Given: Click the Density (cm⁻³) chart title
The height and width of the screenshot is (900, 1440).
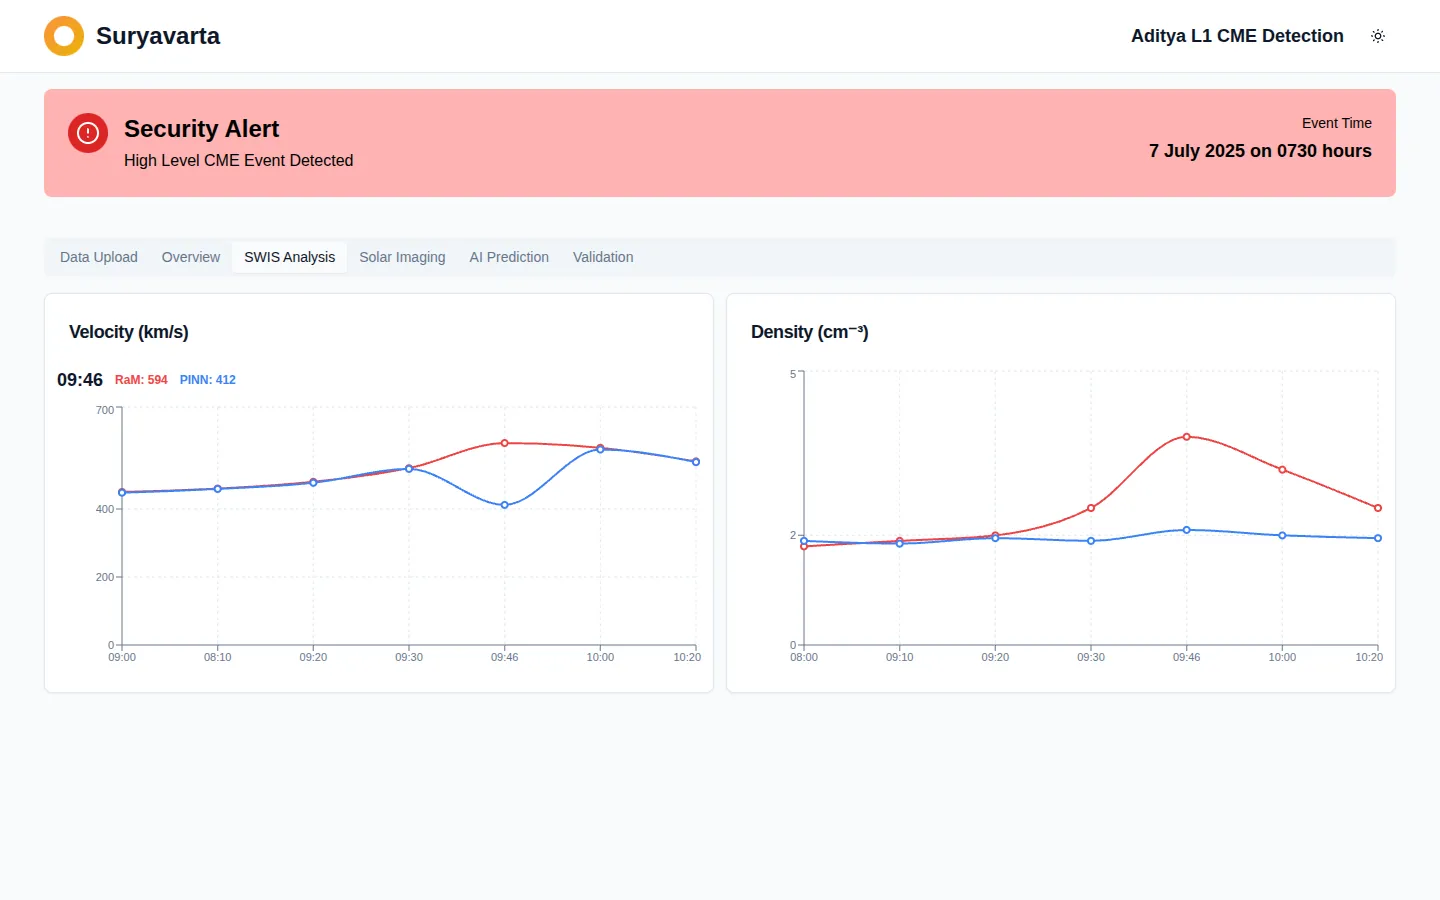Looking at the screenshot, I should tap(810, 332).
